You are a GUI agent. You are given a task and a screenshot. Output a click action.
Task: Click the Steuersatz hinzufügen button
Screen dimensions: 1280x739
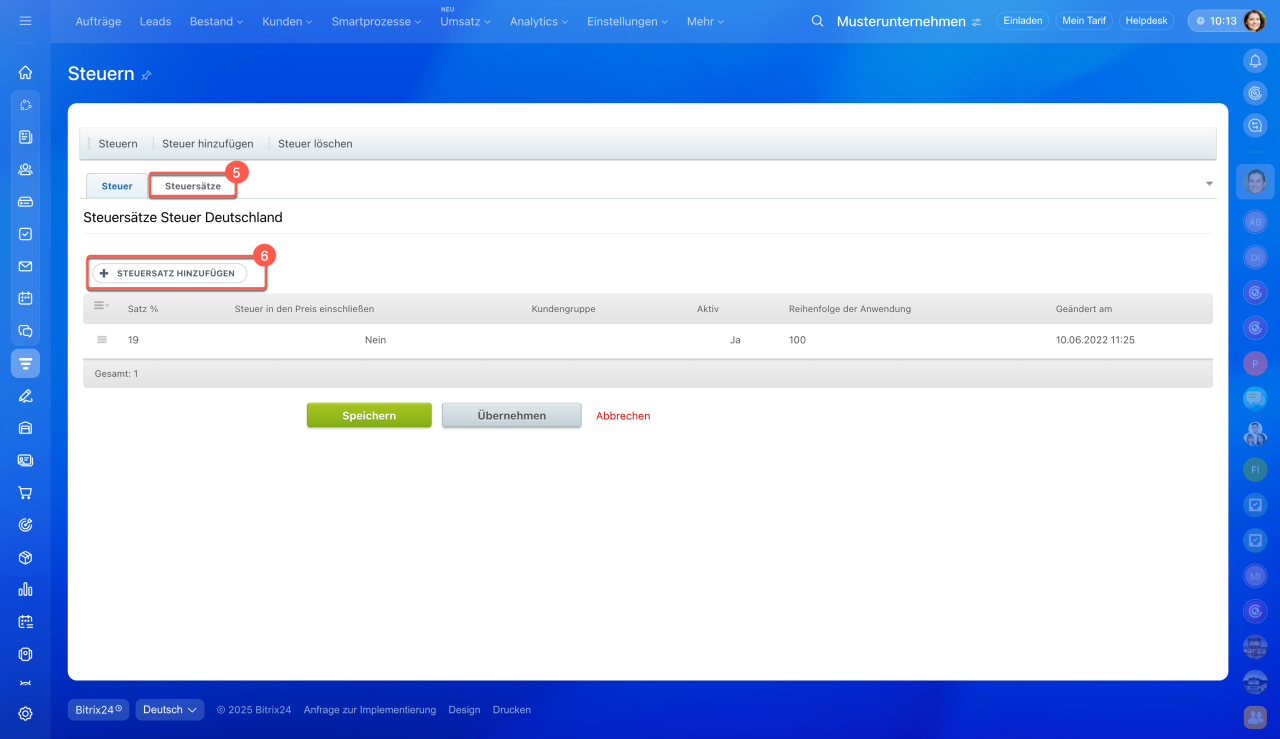click(169, 273)
